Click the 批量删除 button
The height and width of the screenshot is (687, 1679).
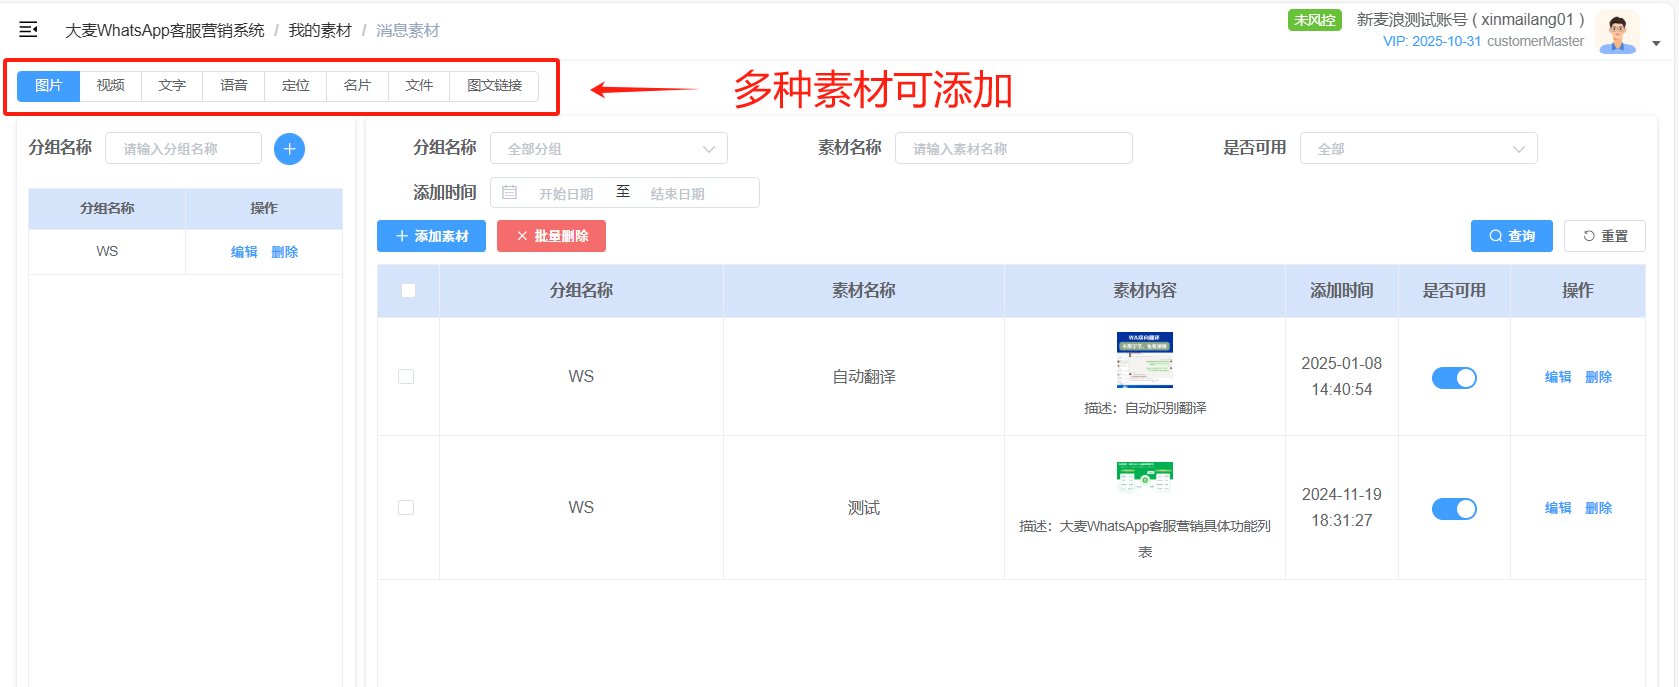pyautogui.click(x=551, y=236)
